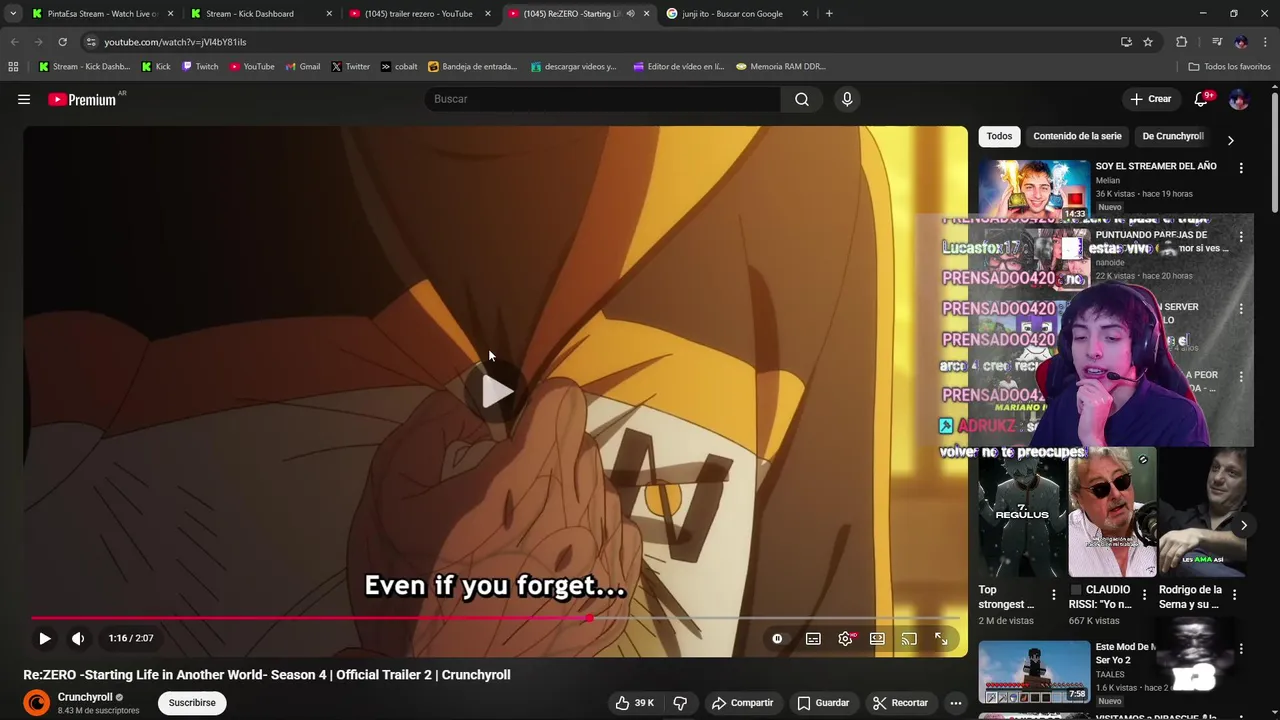Open the YouTube hamburger guide menu
This screenshot has width=1280, height=720.
click(24, 99)
